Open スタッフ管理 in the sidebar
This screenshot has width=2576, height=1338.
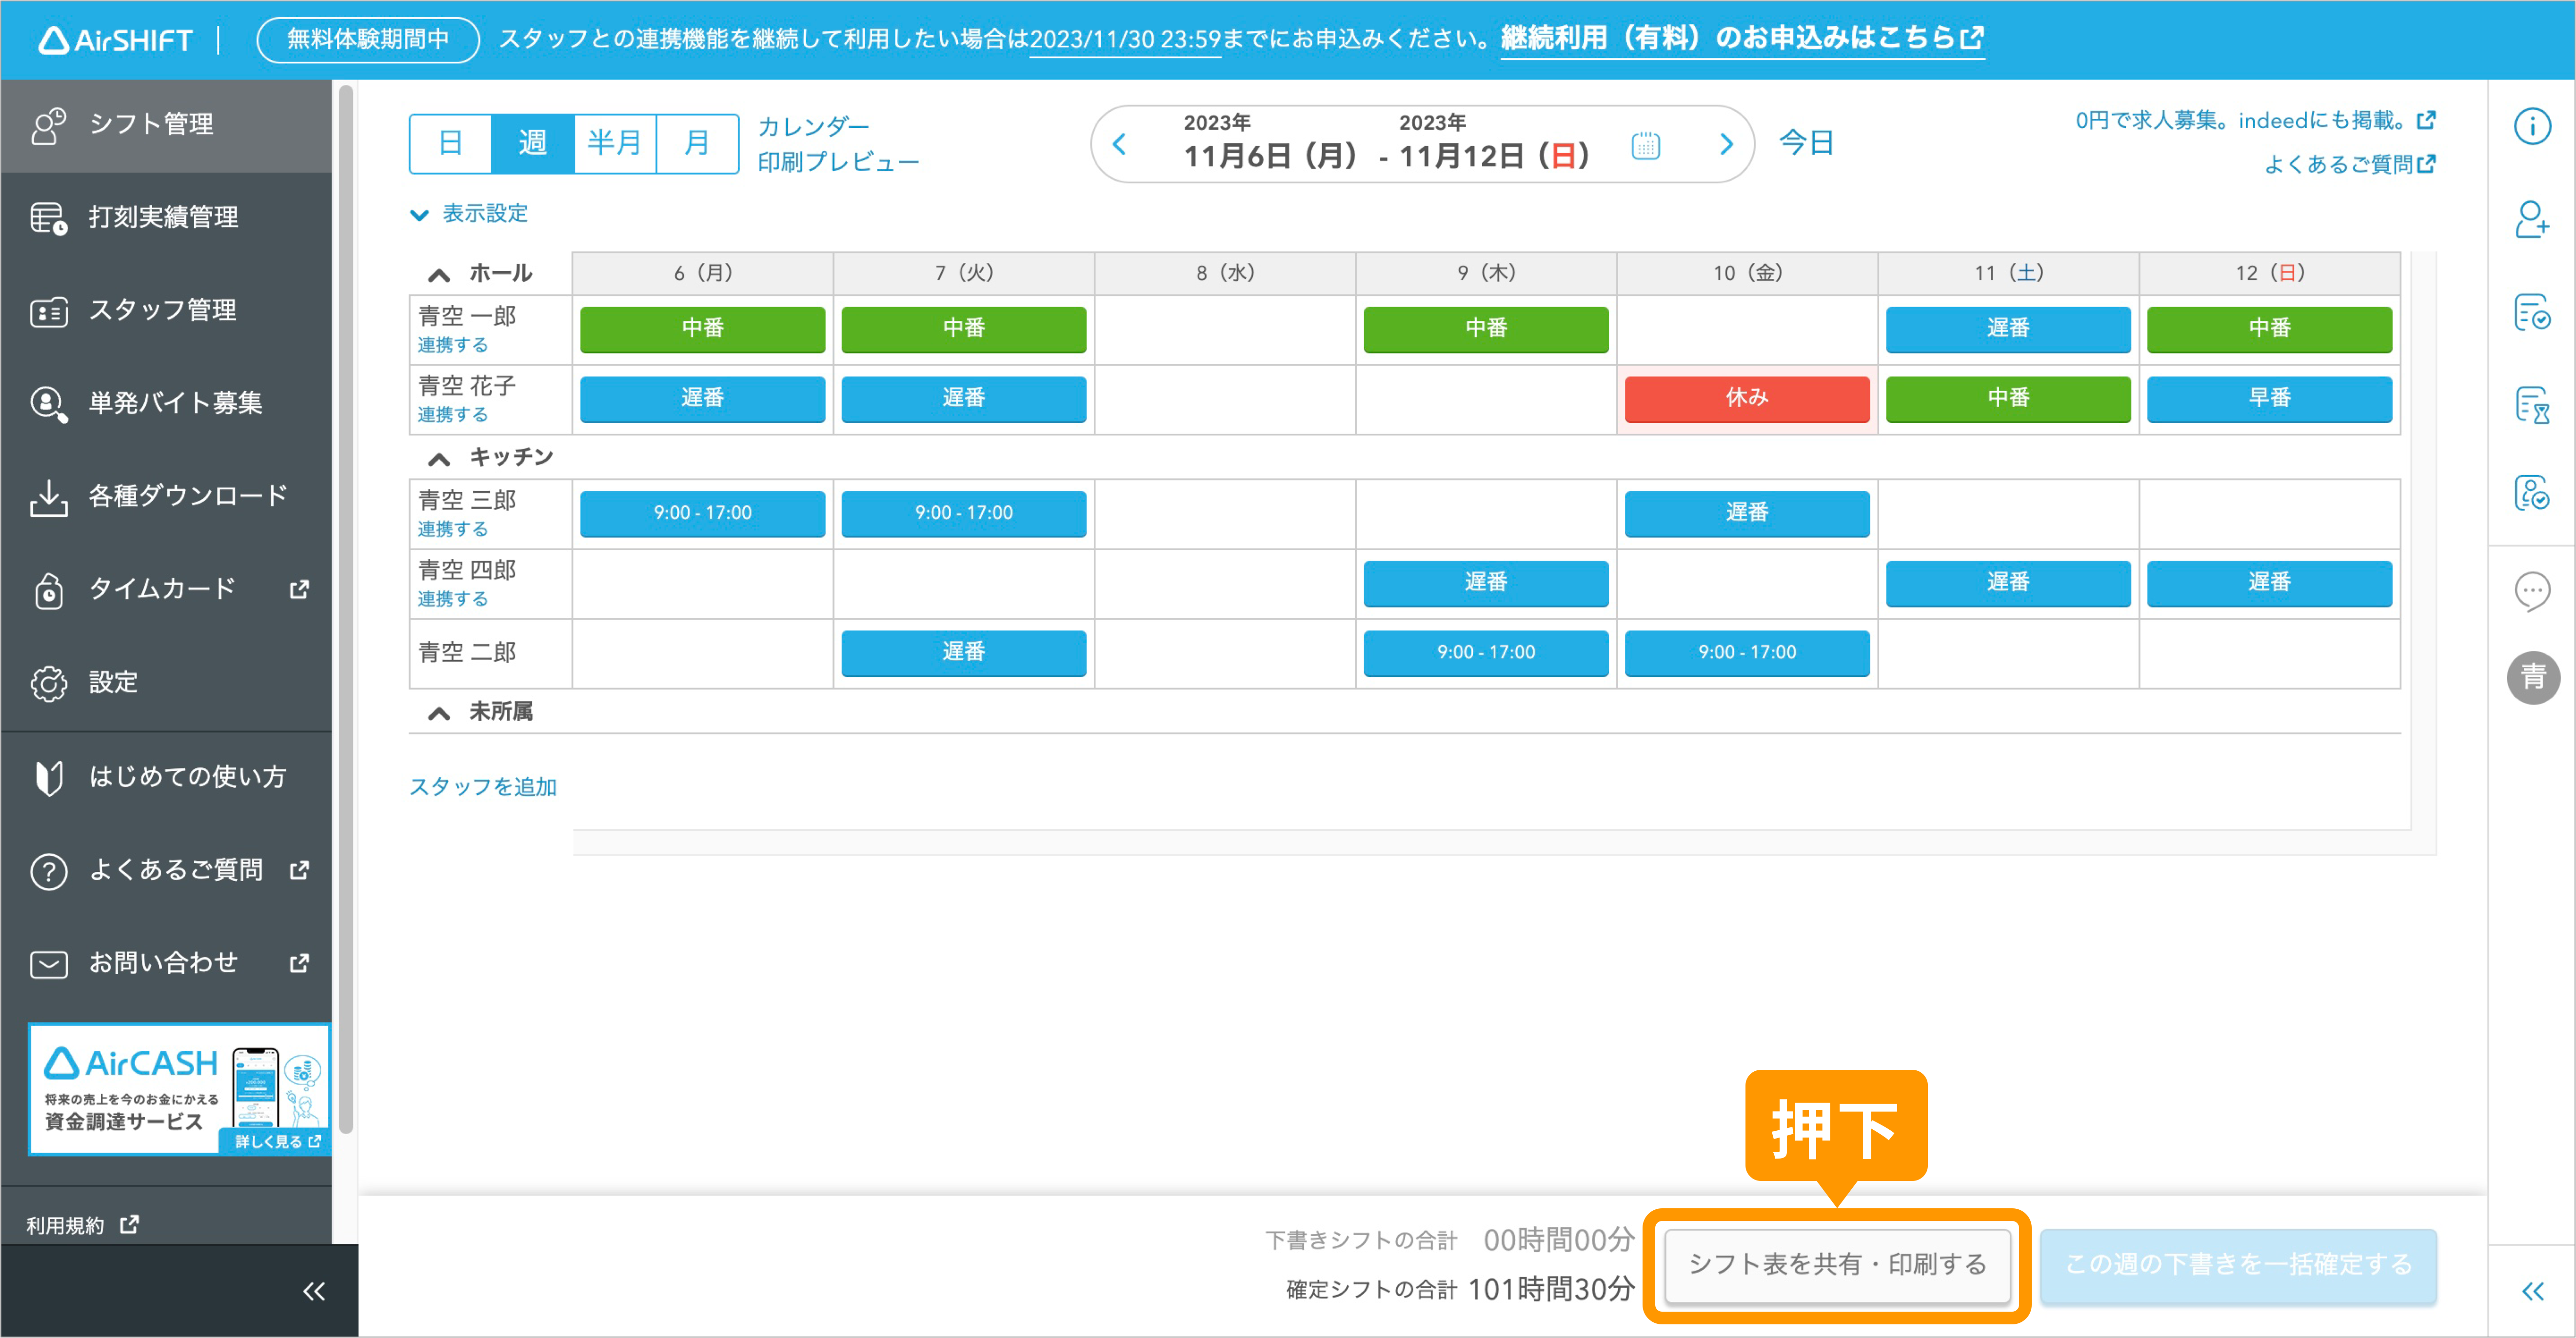[x=166, y=311]
